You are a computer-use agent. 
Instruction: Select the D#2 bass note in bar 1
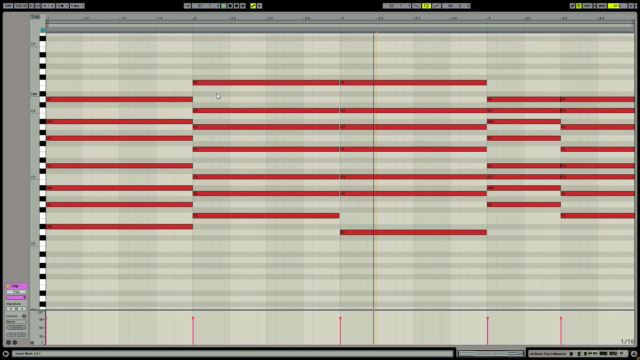119,227
